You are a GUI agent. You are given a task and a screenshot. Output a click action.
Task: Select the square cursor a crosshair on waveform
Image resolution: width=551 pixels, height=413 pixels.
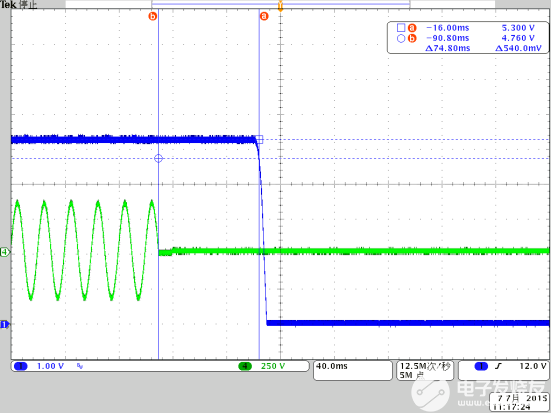[x=259, y=140]
